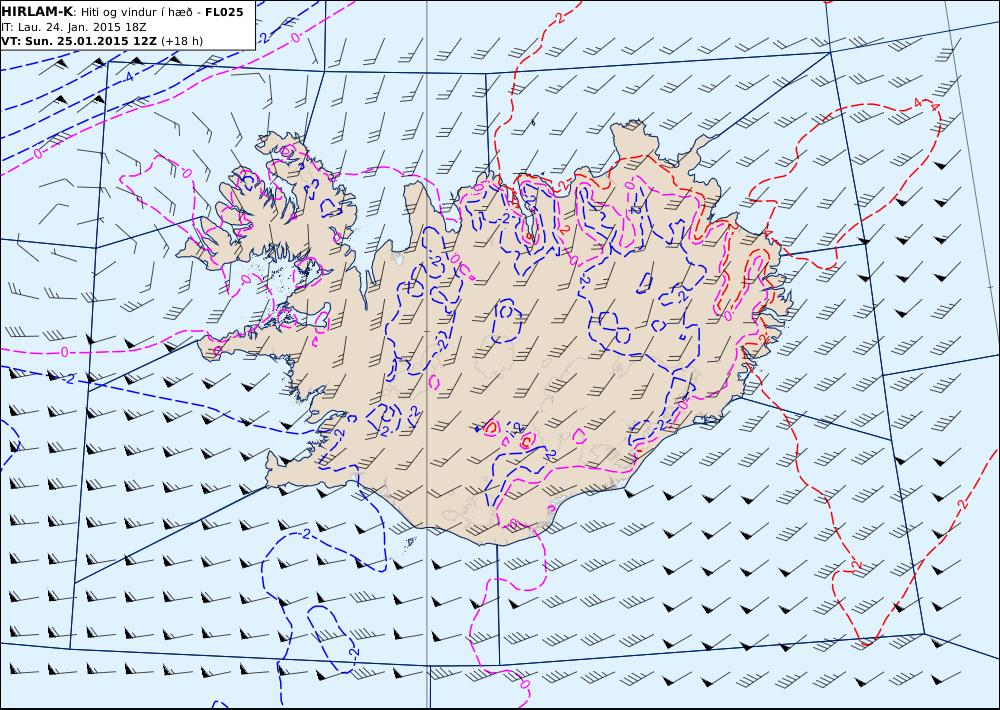Click the valid time 'Sun. 25.01.2015 12Z'

(91, 41)
